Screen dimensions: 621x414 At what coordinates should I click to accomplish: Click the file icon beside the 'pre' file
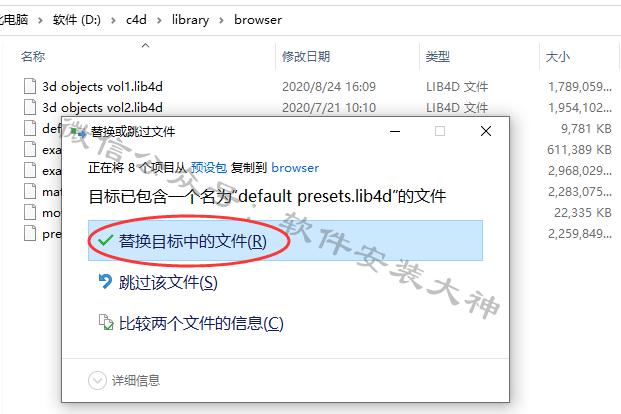coord(30,233)
